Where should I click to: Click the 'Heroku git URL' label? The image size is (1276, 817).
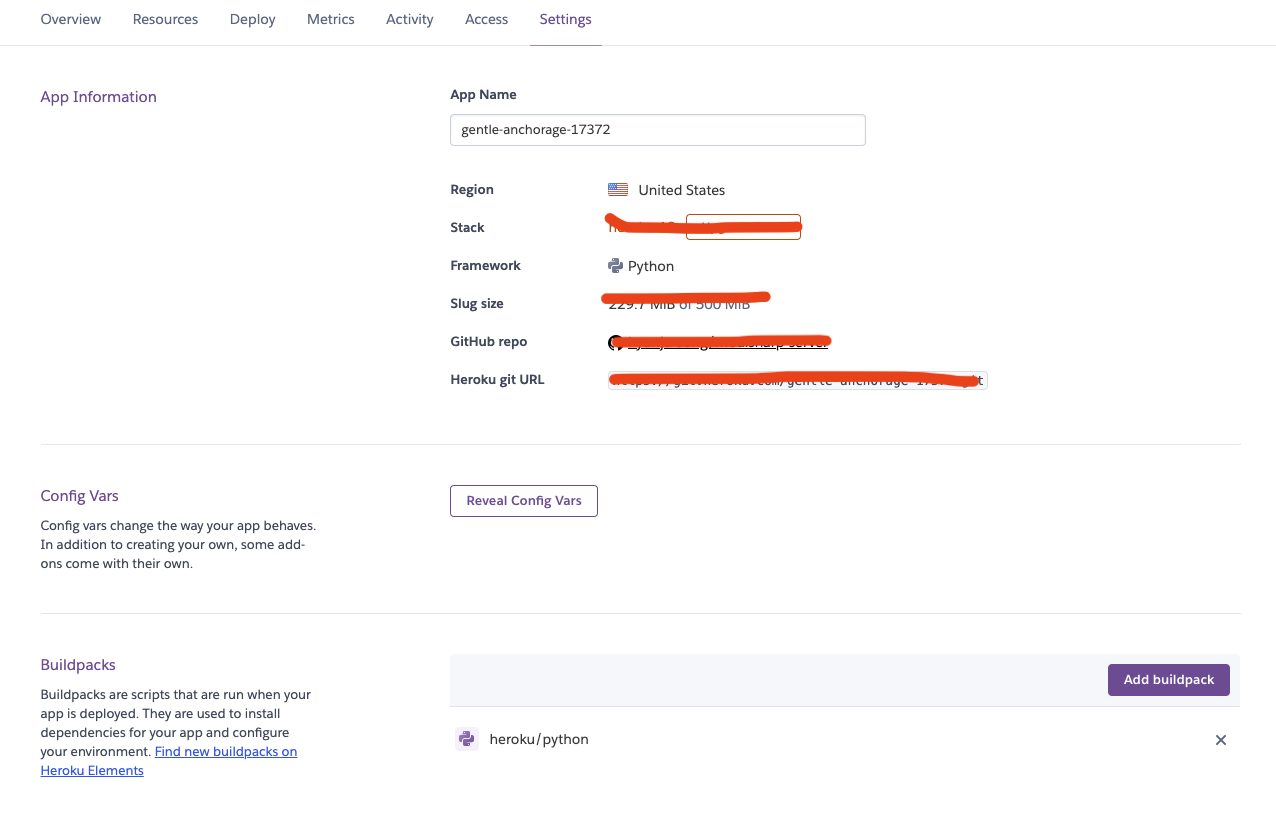pos(497,380)
